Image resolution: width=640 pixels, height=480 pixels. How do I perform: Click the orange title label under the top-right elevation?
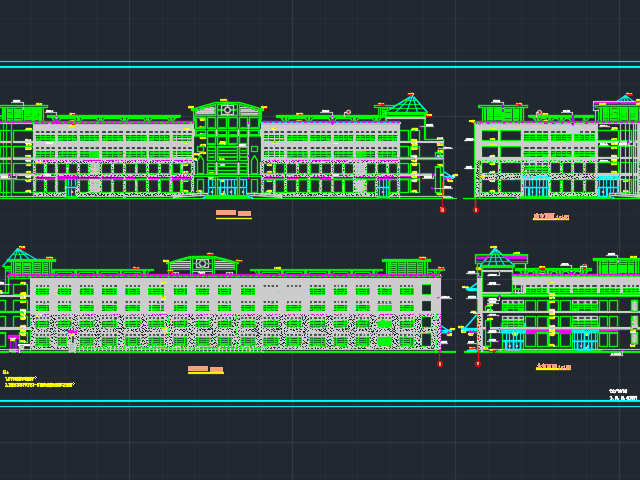point(550,216)
